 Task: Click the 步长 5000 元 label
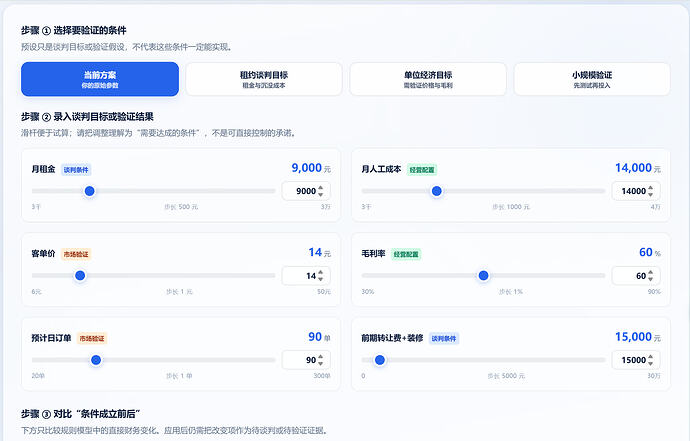[x=506, y=376]
